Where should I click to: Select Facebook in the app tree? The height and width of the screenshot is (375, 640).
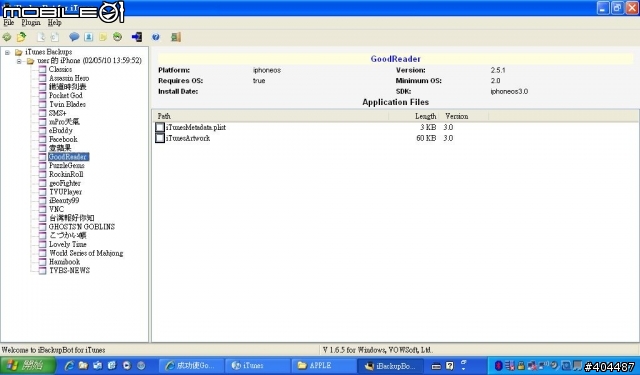click(63, 139)
